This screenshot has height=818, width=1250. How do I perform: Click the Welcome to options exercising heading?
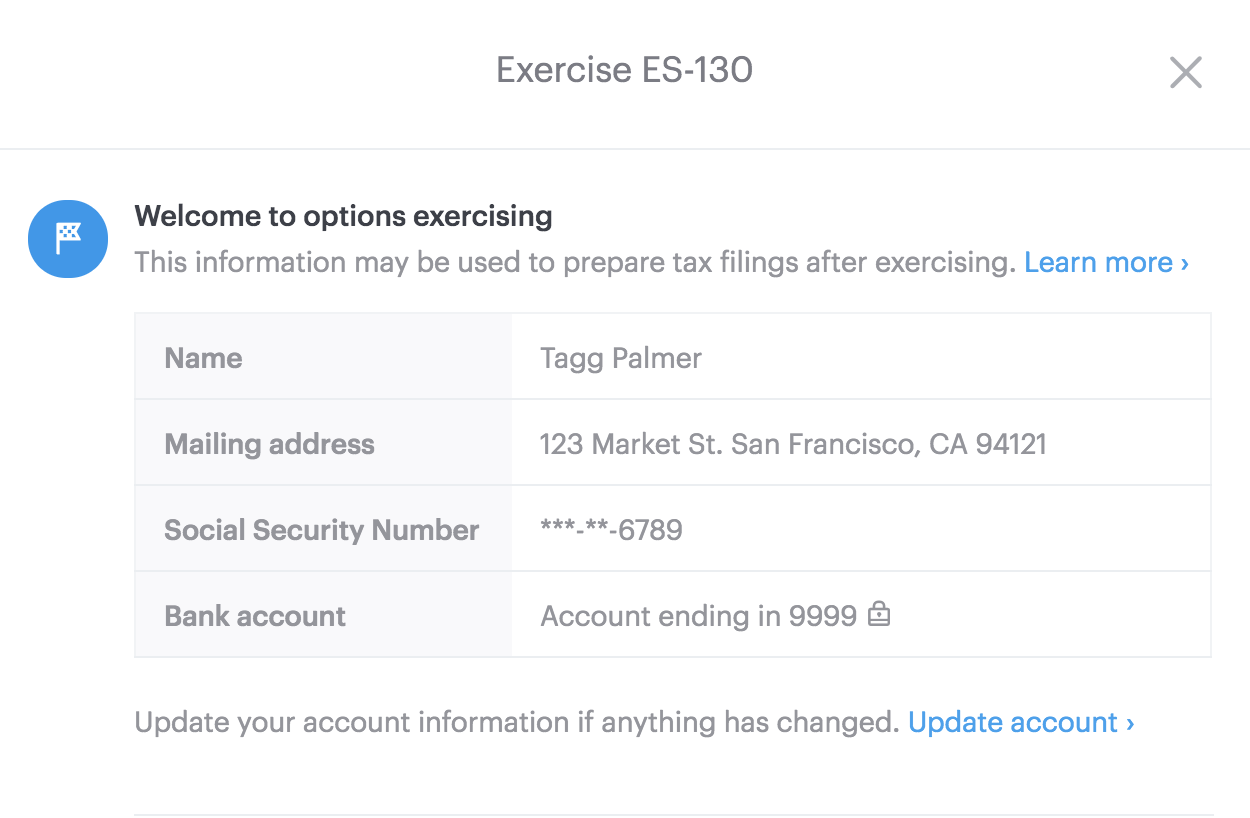click(x=343, y=216)
